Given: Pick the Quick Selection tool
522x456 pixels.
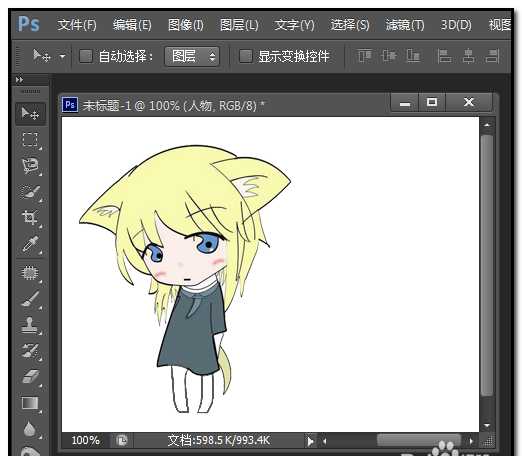Looking at the screenshot, I should pyautogui.click(x=30, y=192).
